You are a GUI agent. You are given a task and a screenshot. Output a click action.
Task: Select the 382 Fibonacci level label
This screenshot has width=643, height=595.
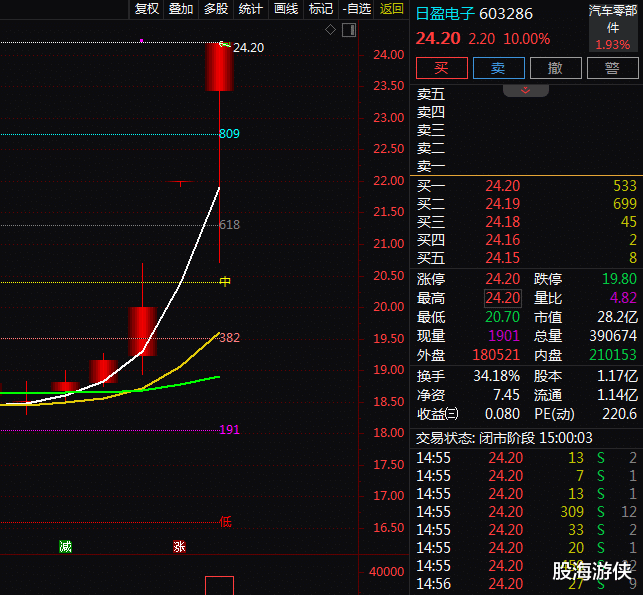[229, 337]
